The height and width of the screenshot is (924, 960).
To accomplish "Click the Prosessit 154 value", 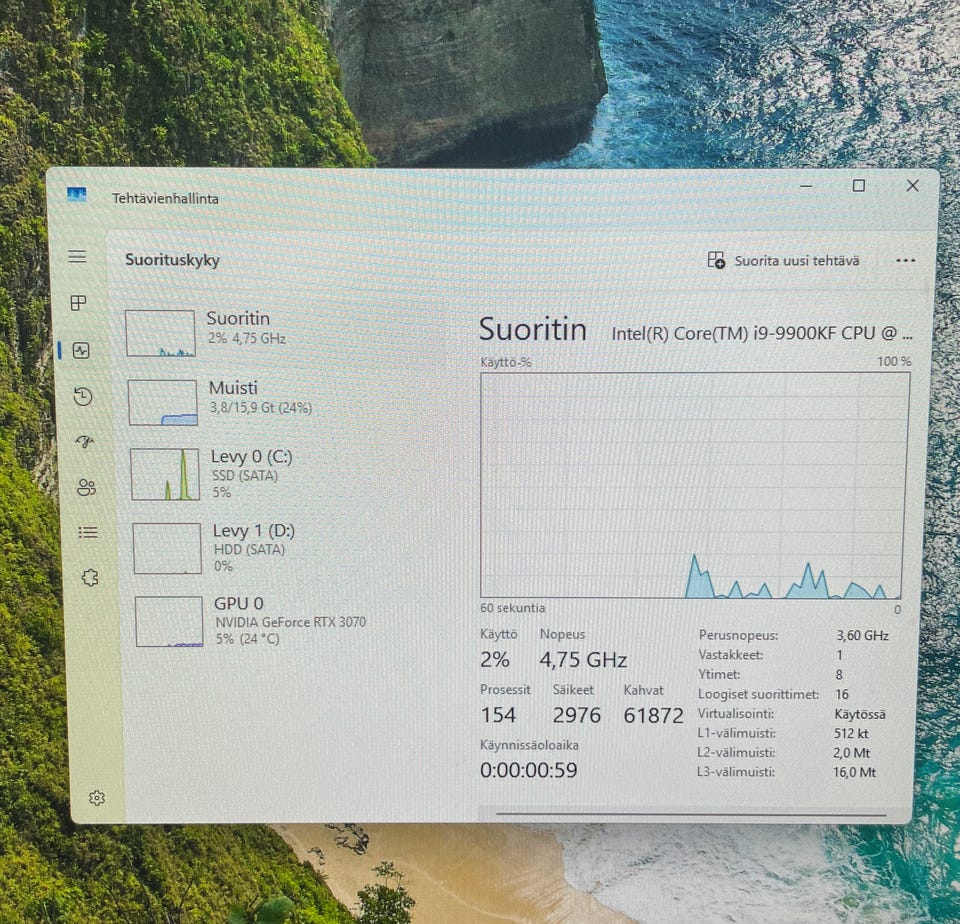I will [x=498, y=715].
